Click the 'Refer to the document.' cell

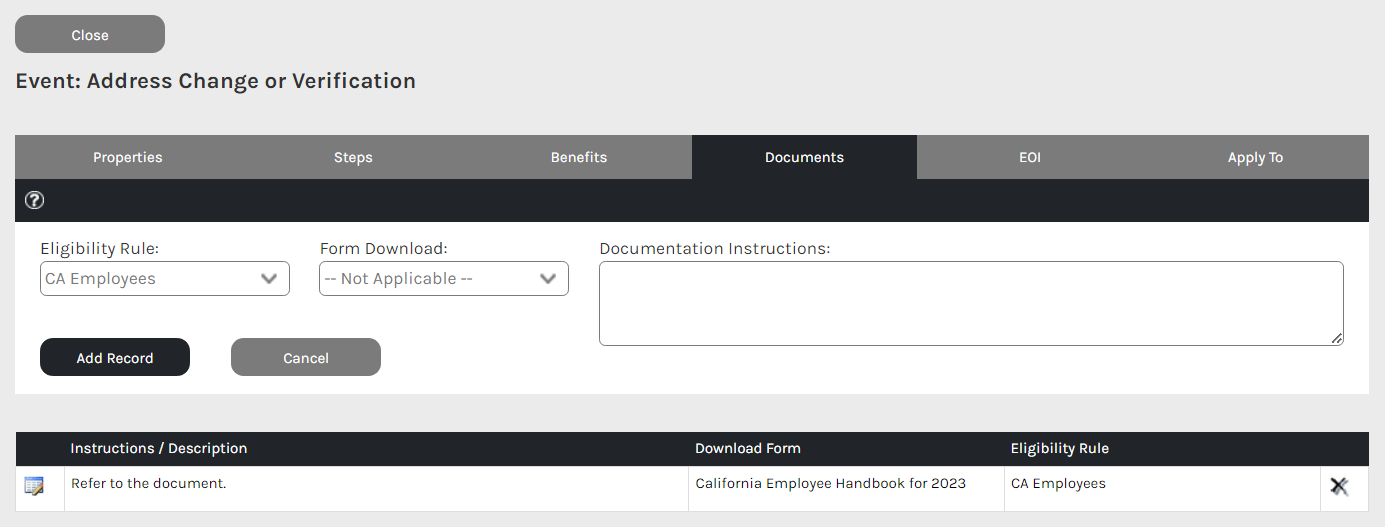[x=376, y=489]
